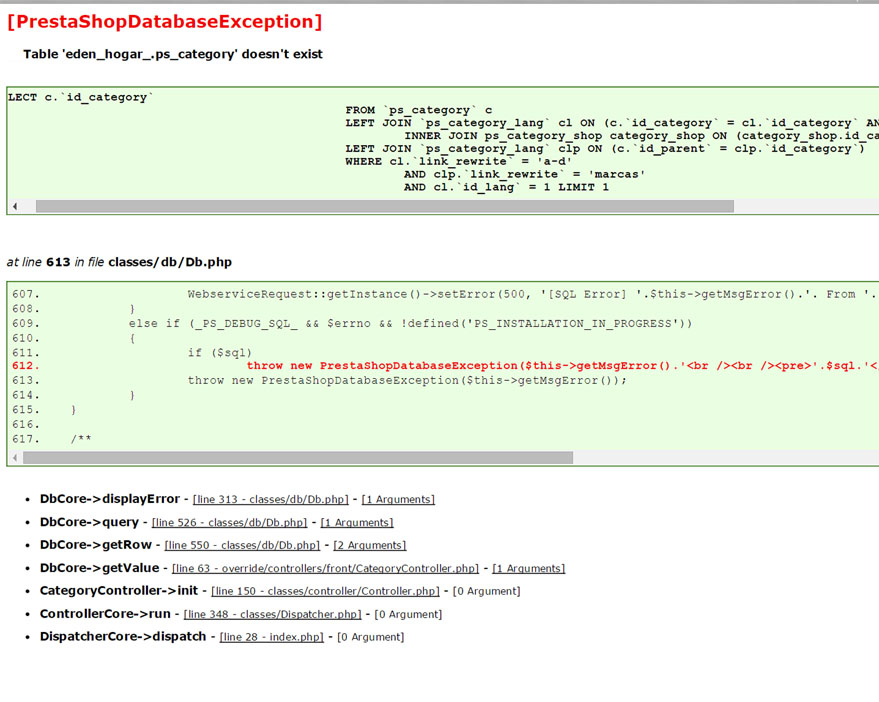
Task: Click 'ControllerCore->run' stack trace entry
Action: tap(105, 614)
